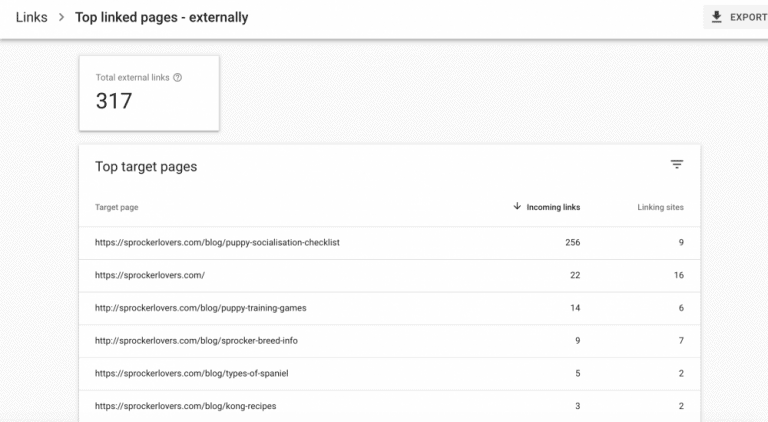
Task: Click the EXPORT button
Action: [736, 17]
